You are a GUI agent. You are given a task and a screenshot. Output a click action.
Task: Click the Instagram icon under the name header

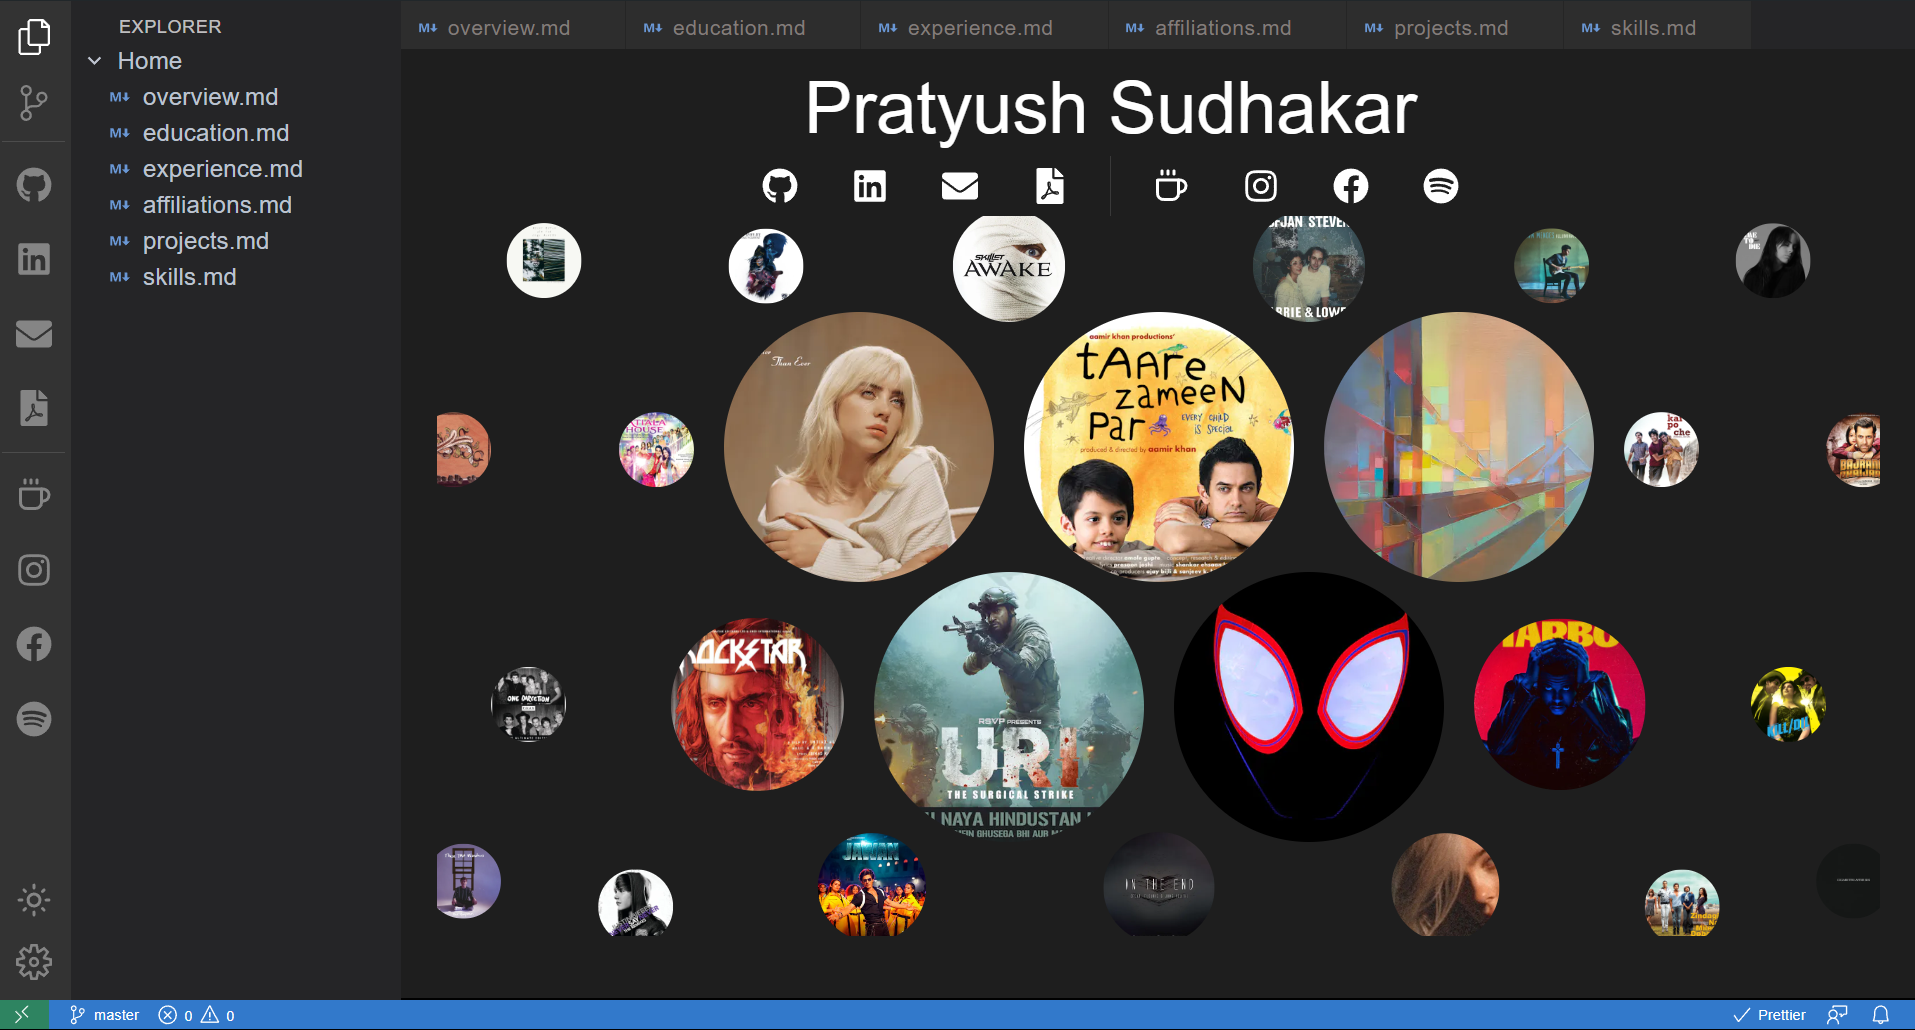1260,185
